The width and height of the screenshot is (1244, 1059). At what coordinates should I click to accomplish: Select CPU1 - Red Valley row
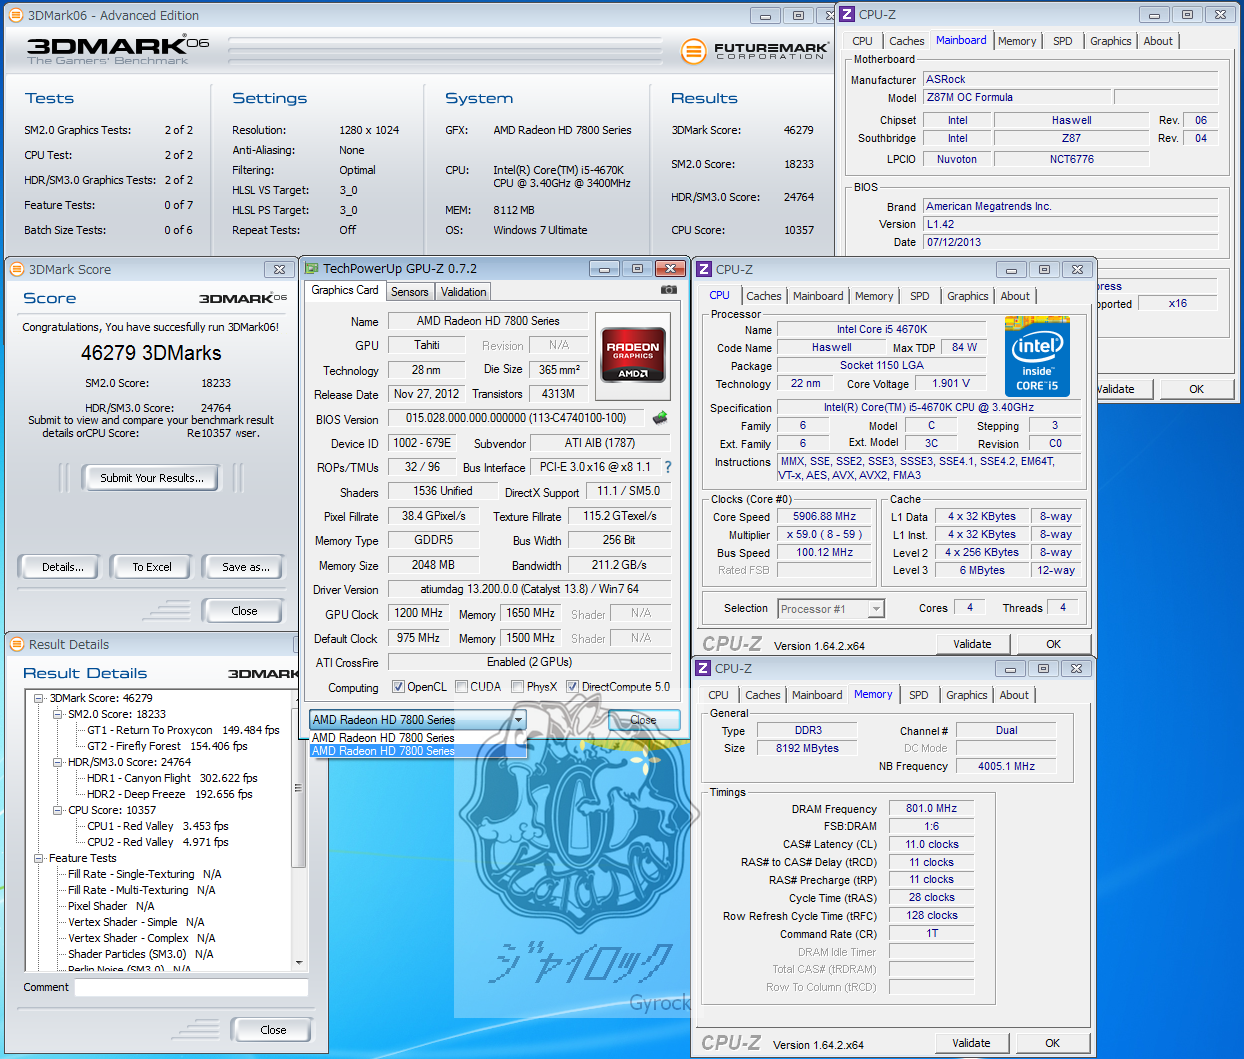click(x=157, y=826)
